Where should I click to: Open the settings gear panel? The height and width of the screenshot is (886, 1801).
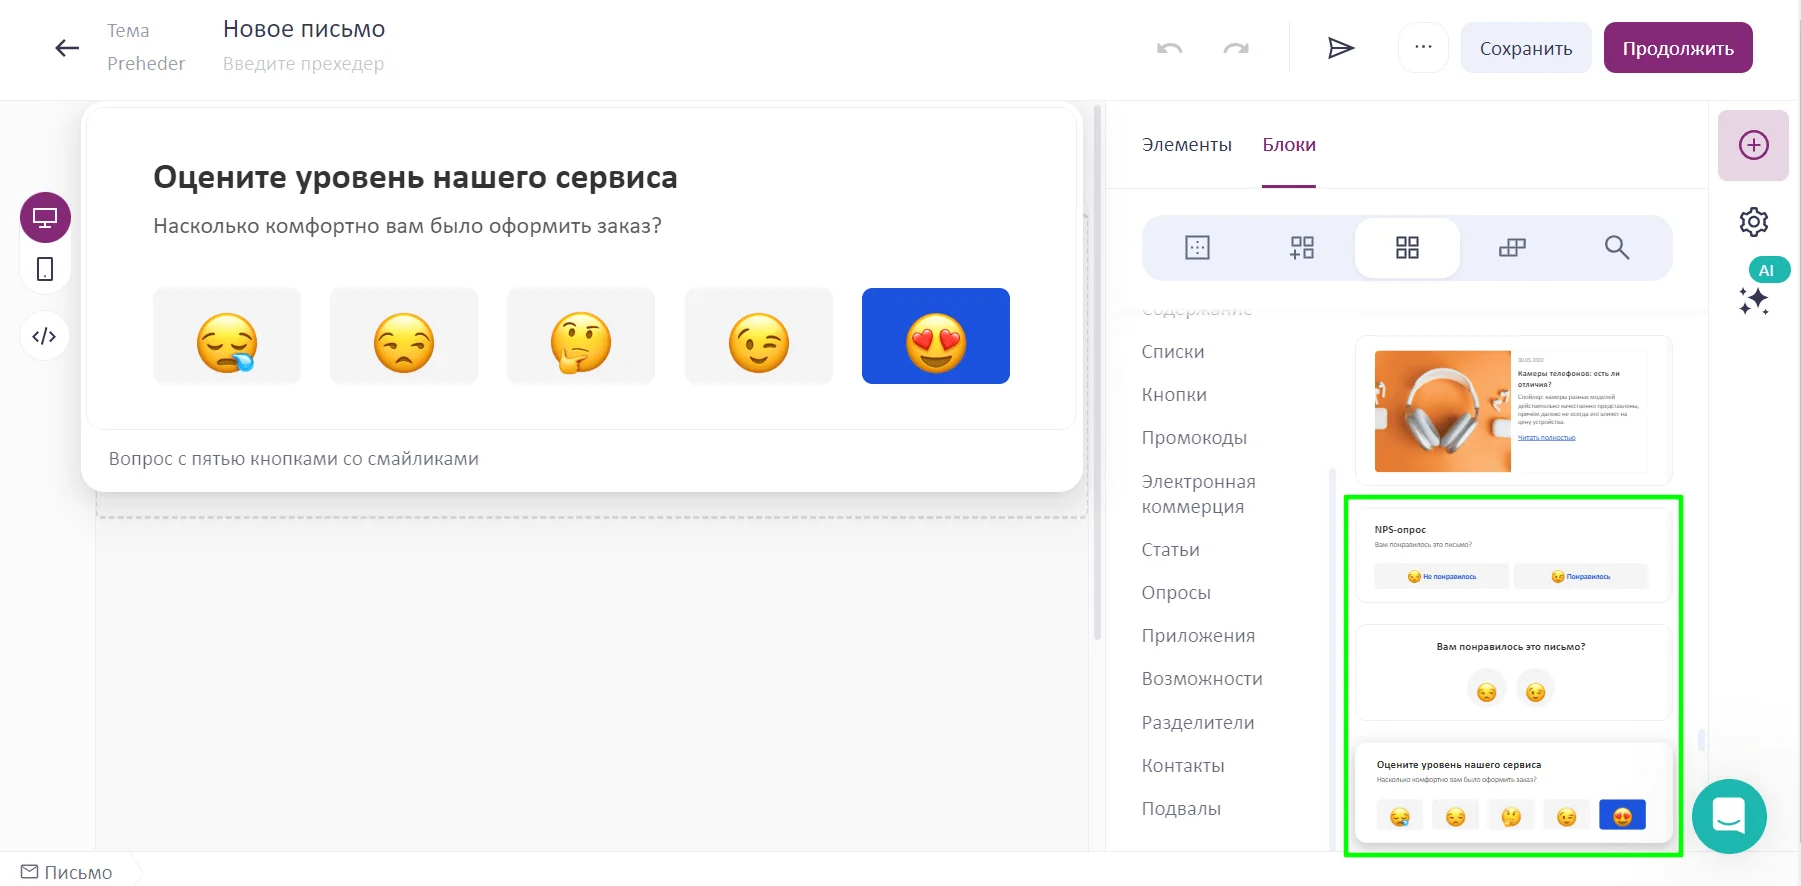point(1753,222)
